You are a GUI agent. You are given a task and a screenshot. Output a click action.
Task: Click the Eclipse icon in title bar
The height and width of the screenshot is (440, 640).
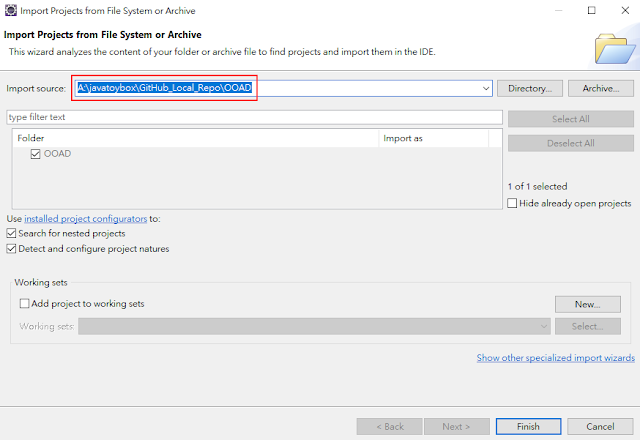point(11,11)
